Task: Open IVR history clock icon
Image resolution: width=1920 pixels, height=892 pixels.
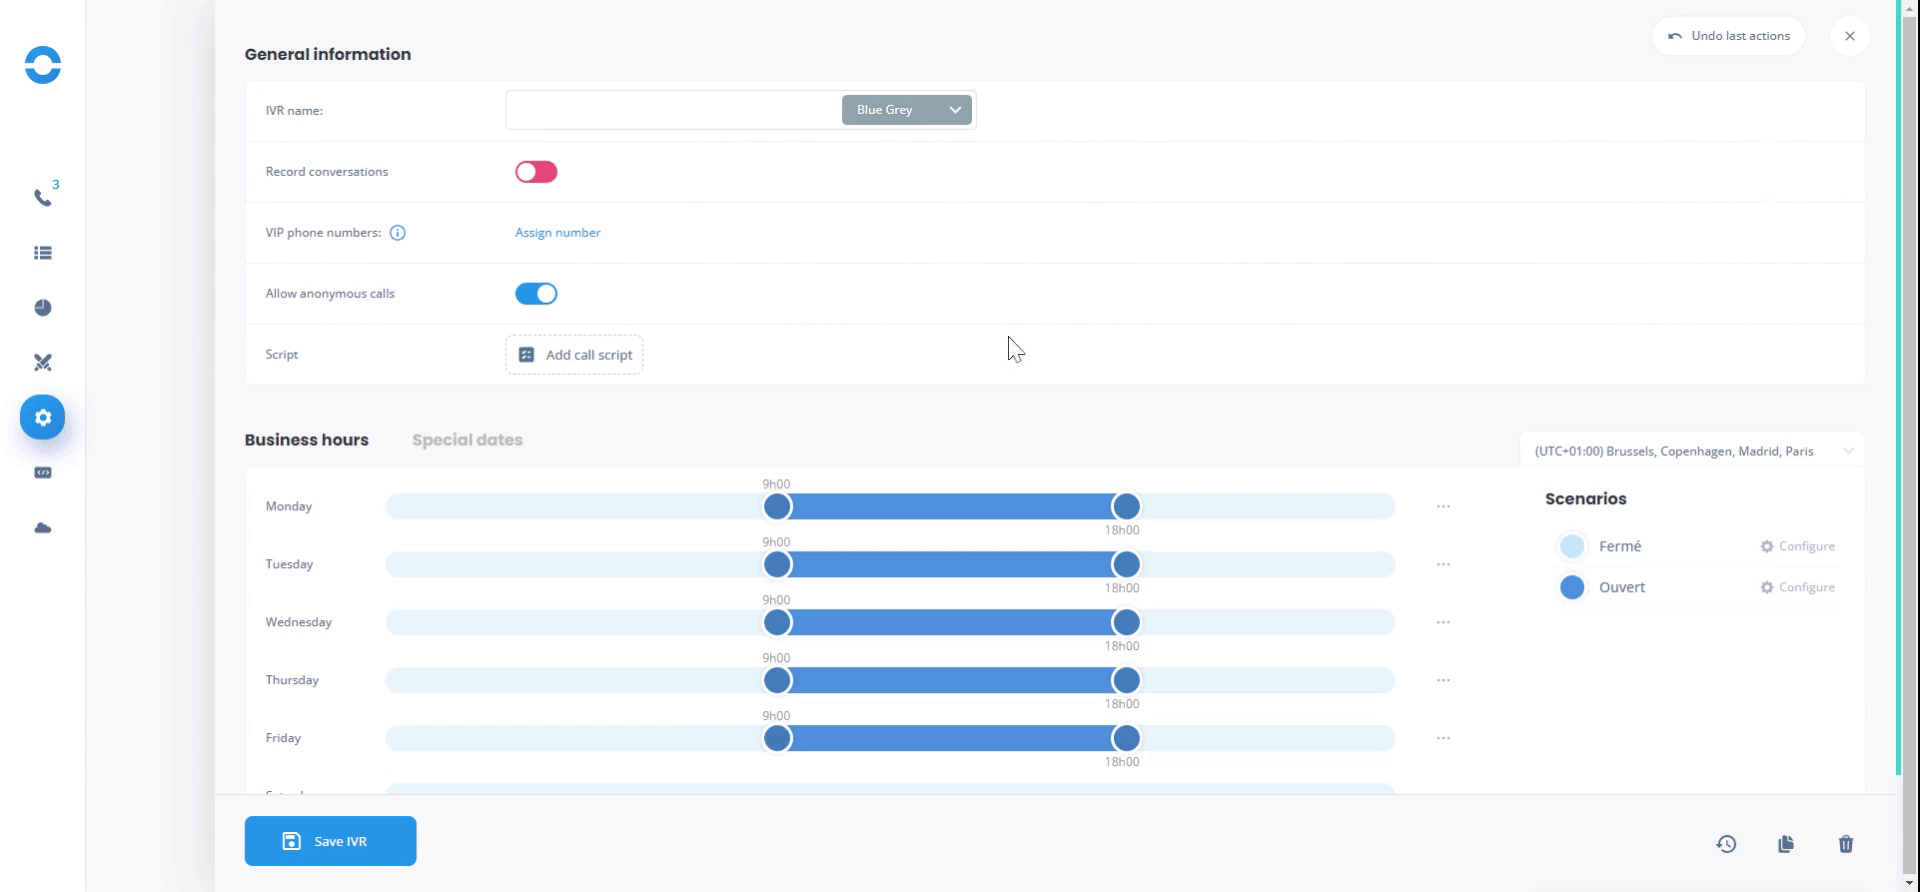Action: [1726, 844]
